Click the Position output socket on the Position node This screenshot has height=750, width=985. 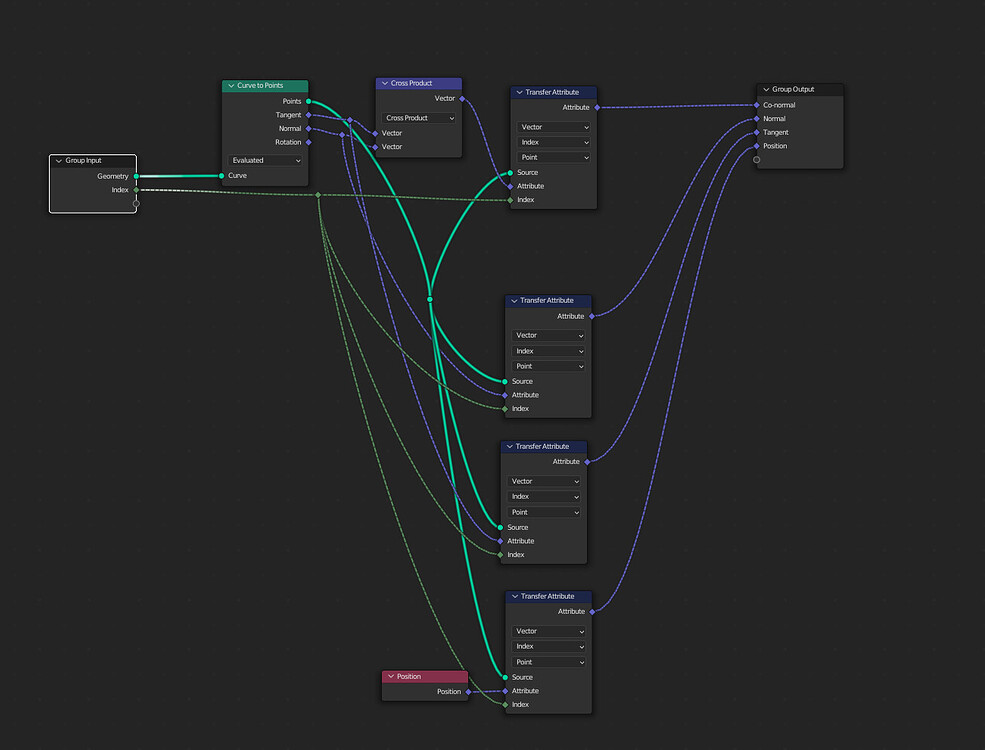[470, 690]
